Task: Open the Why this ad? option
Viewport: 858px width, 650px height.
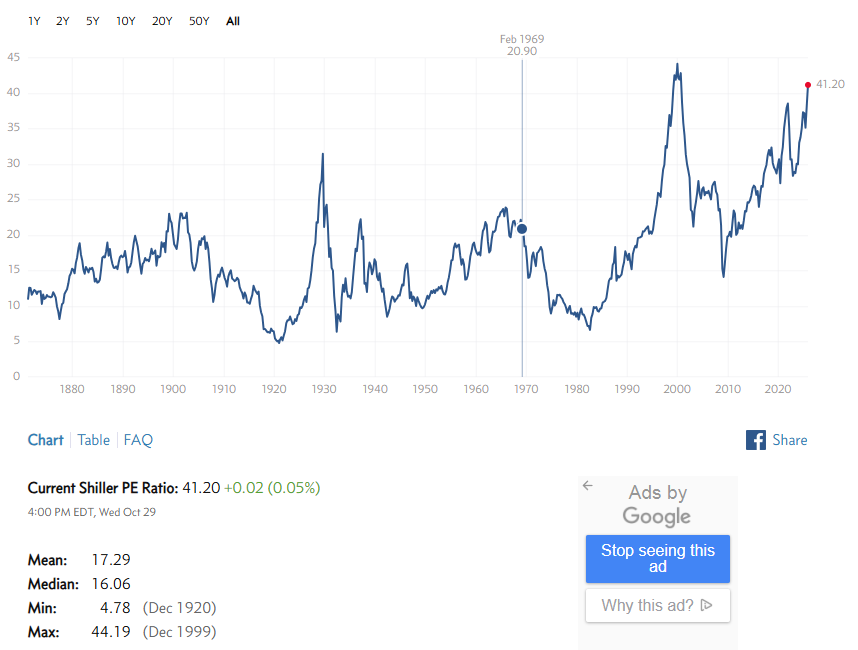Action: click(x=658, y=605)
